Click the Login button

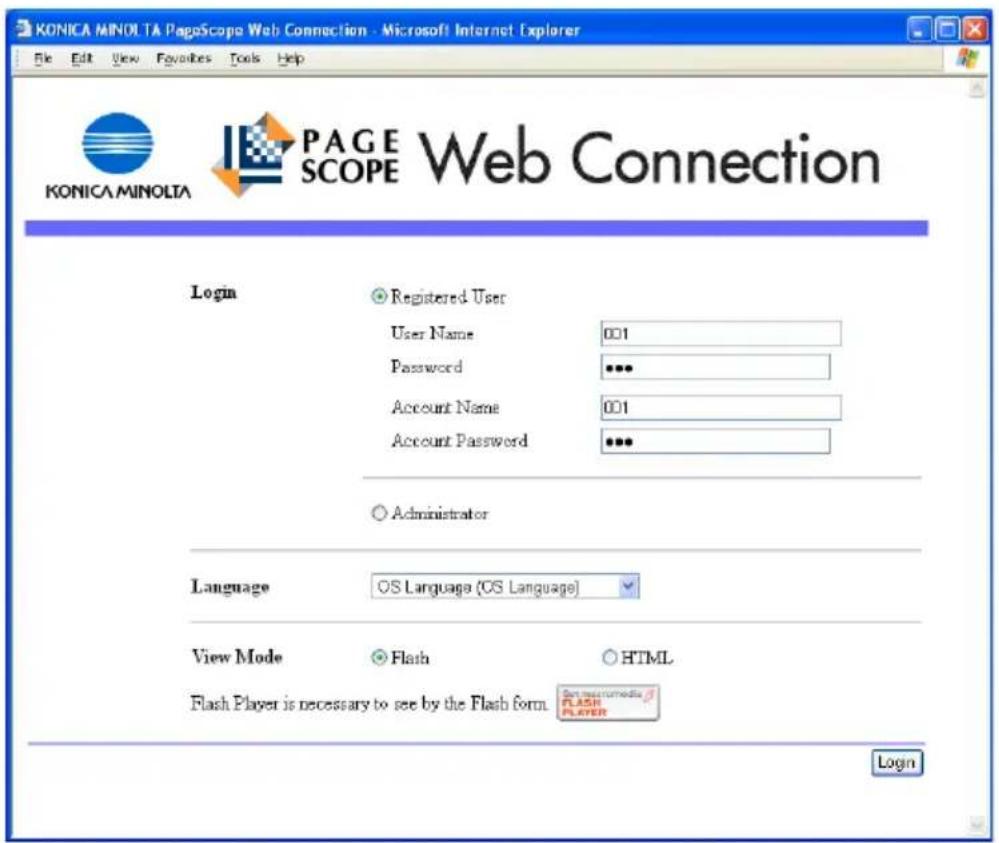(897, 762)
